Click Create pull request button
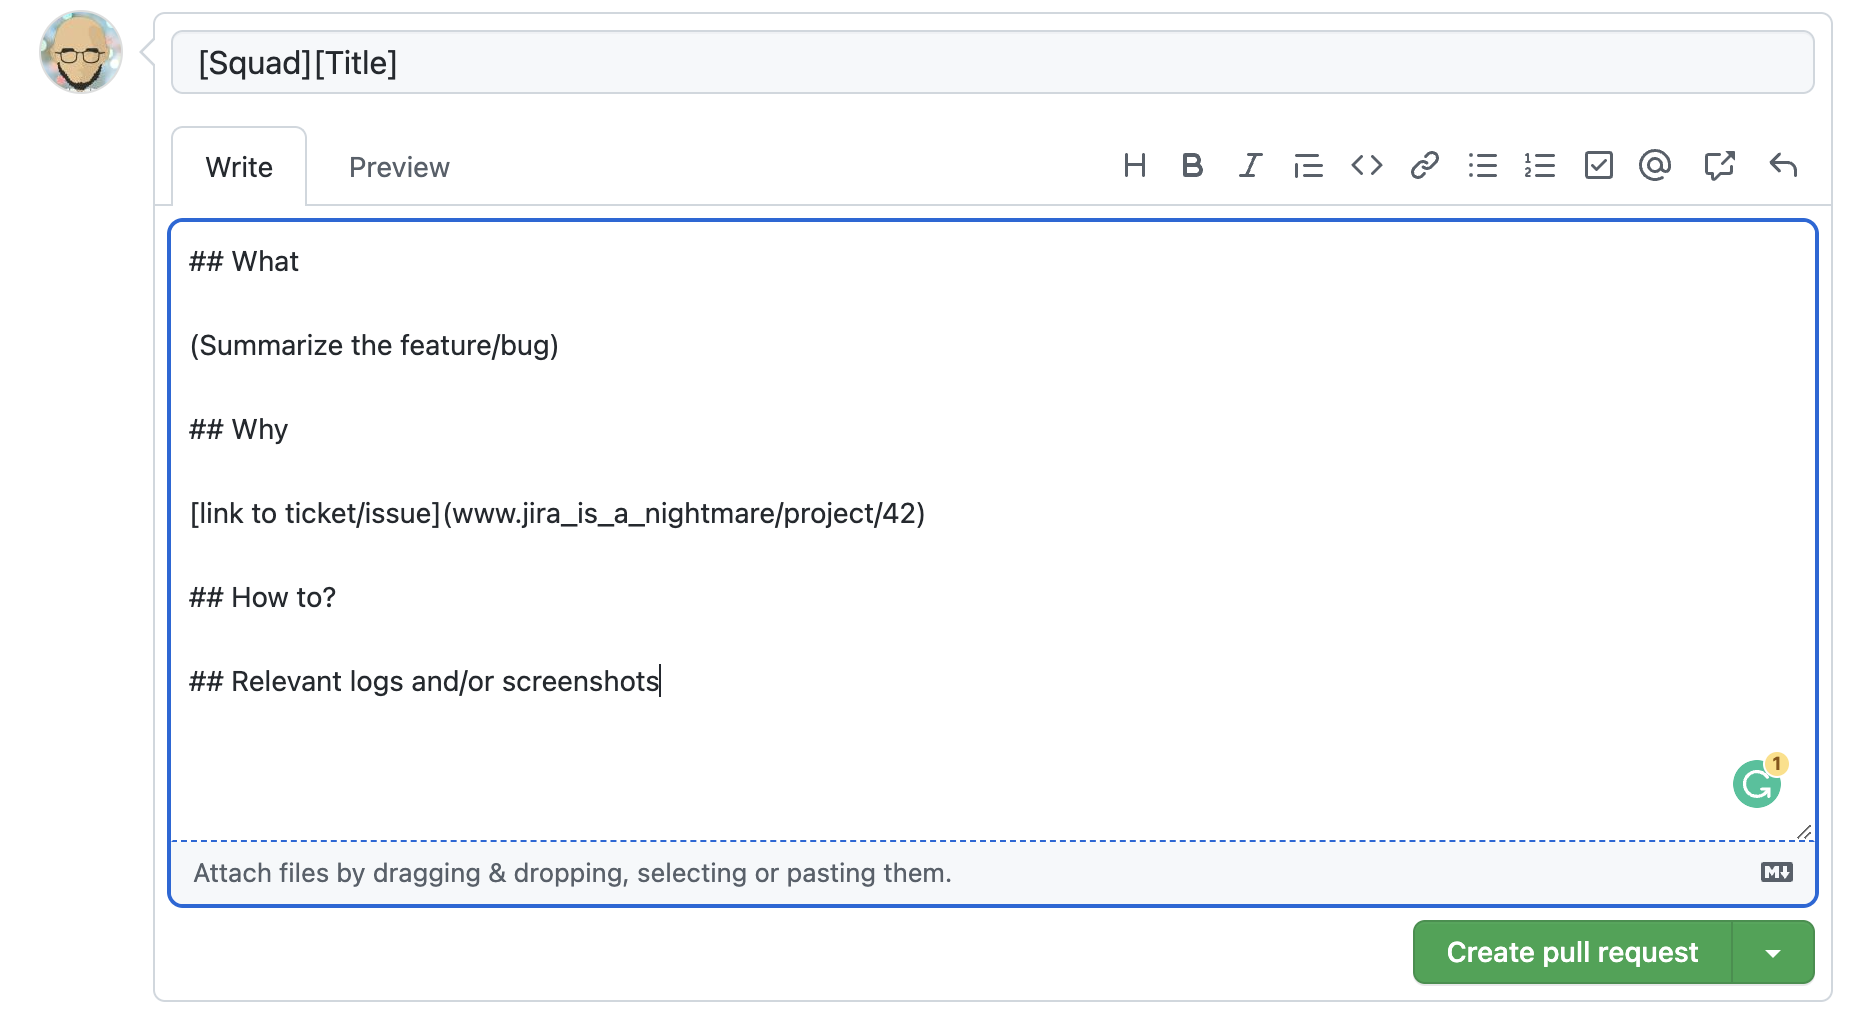 (x=1572, y=952)
